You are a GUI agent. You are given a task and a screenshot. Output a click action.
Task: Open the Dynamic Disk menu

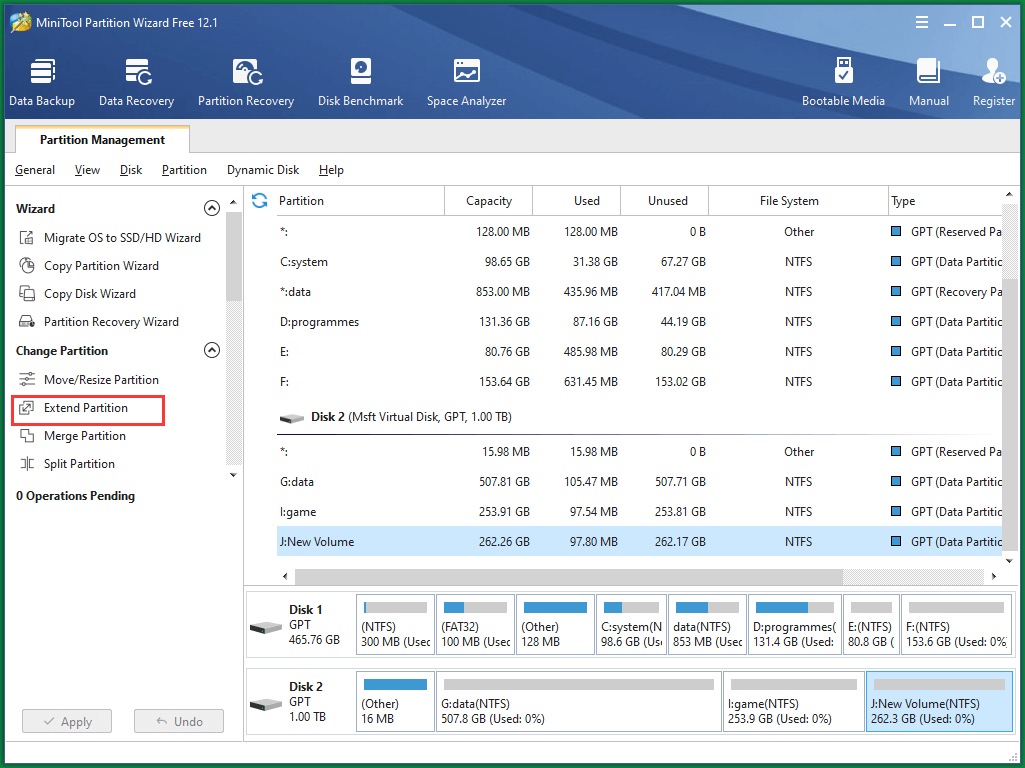pos(263,170)
